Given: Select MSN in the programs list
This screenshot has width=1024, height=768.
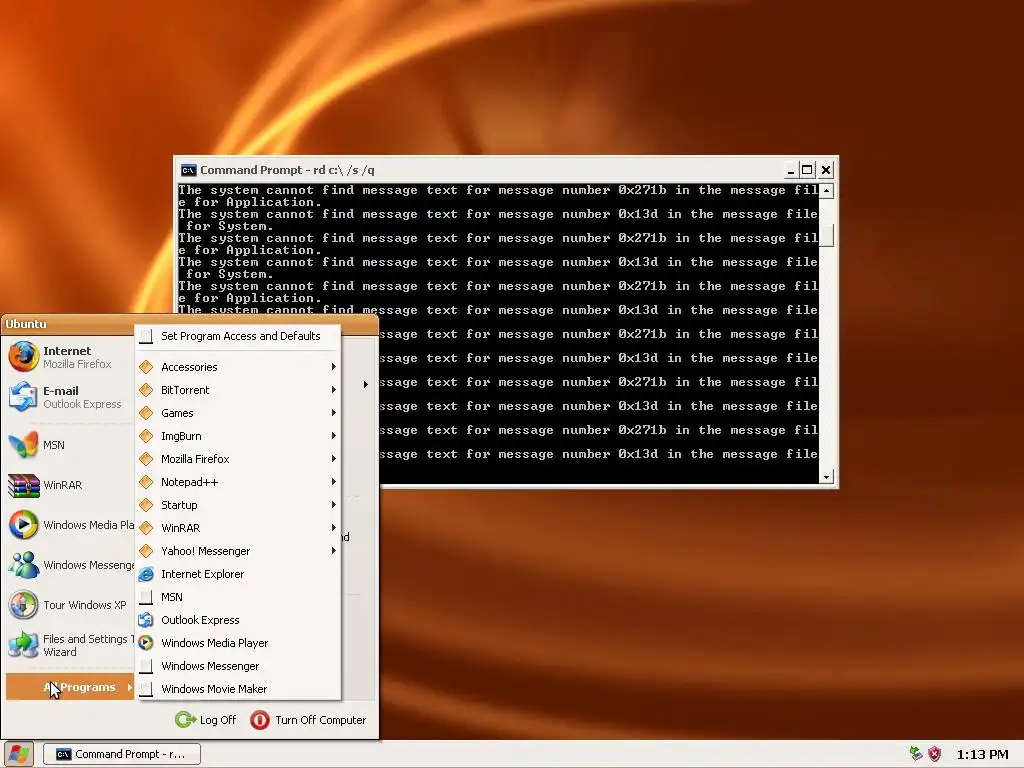Looking at the screenshot, I should [238, 597].
